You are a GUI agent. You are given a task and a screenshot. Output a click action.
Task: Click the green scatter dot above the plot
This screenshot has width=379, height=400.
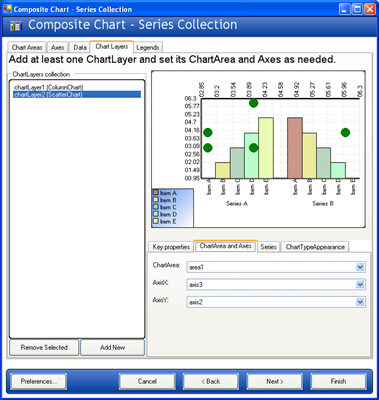click(253, 103)
